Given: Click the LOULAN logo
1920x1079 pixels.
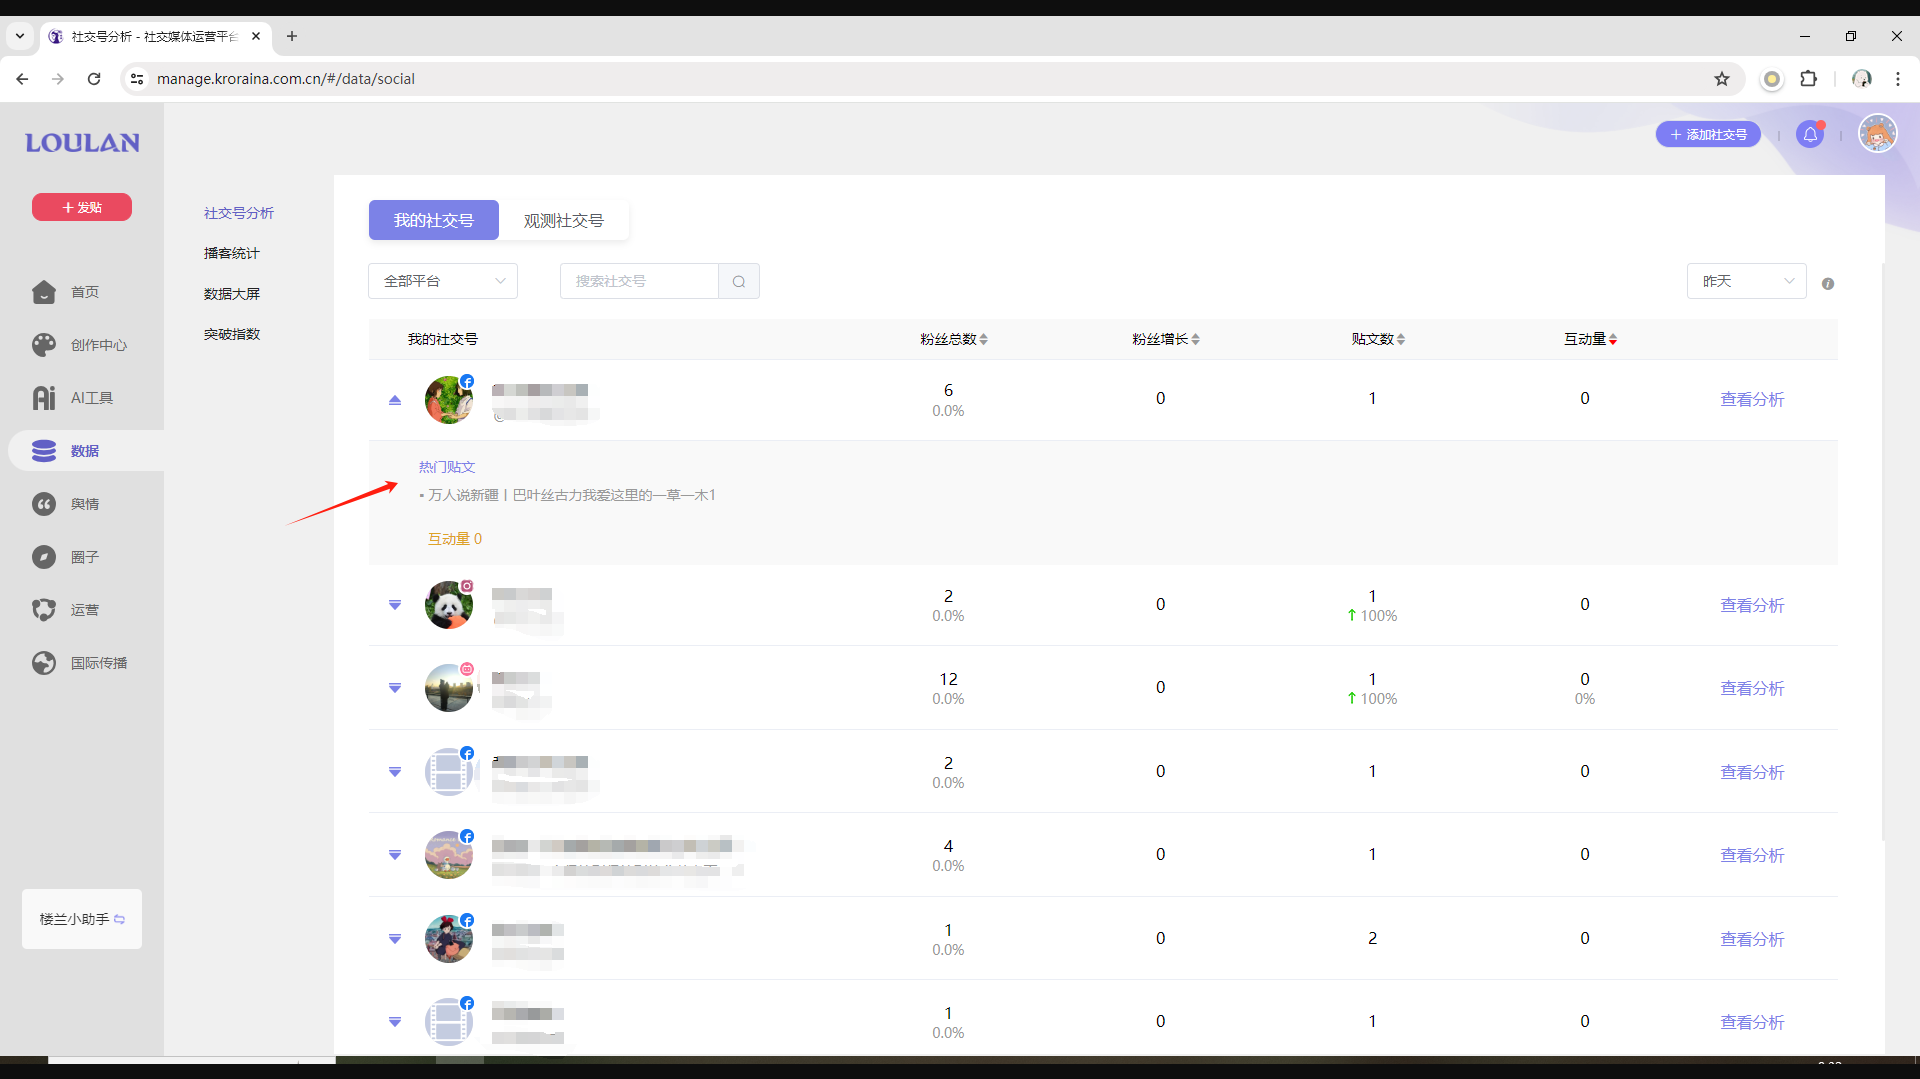Looking at the screenshot, I should pos(82,143).
